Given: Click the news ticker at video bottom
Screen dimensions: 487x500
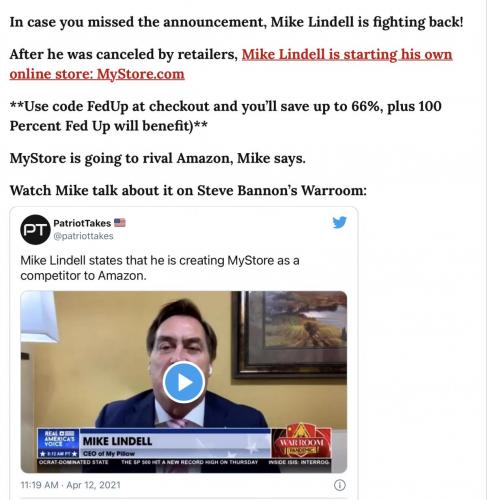Looking at the screenshot, I should pos(184,462).
